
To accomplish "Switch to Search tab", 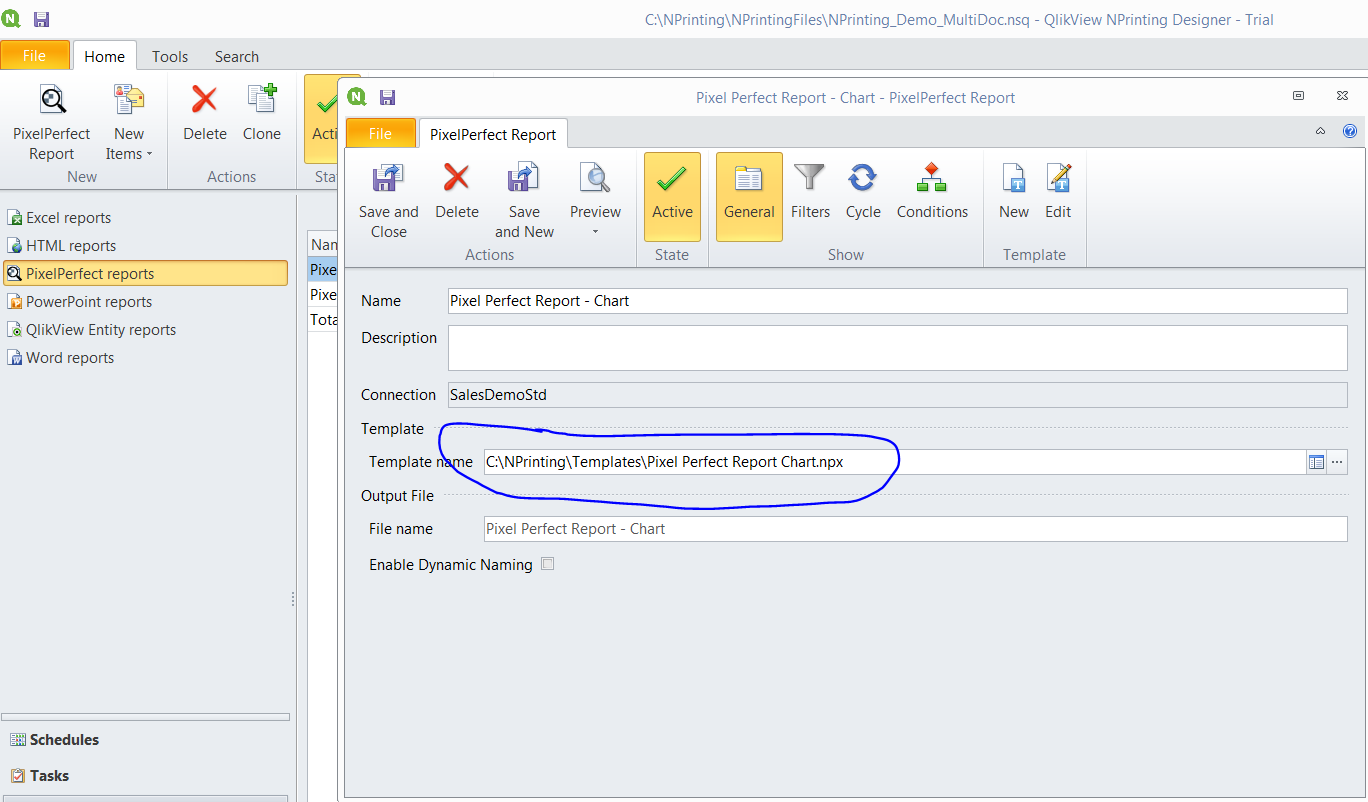I will coord(237,56).
